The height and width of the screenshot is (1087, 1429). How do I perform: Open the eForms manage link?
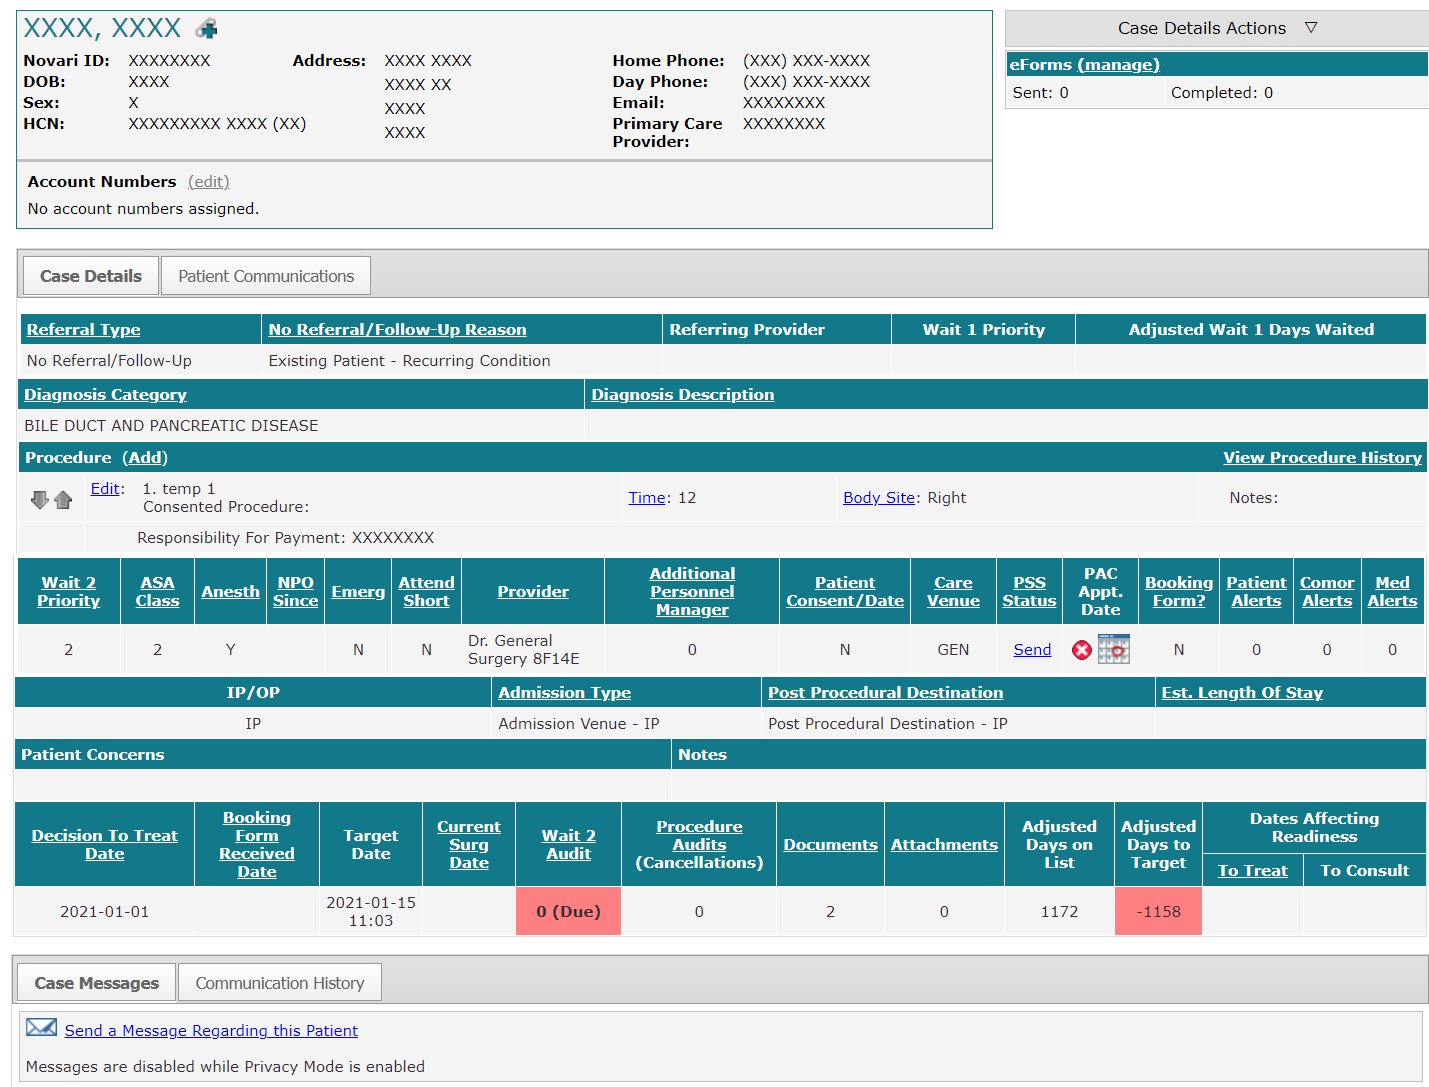coord(1118,64)
